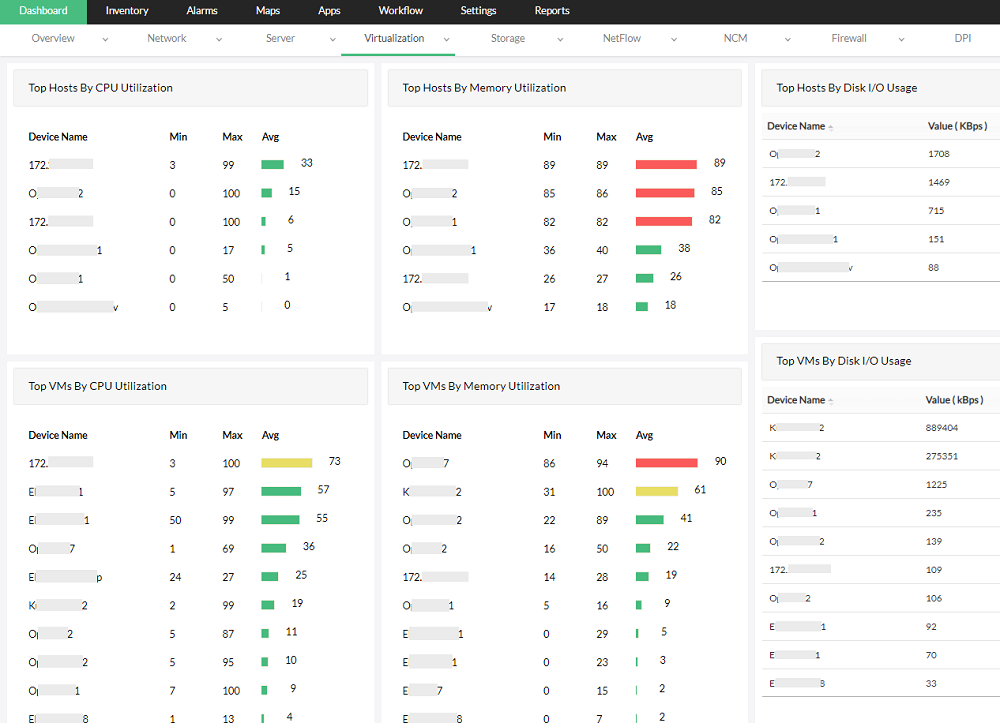Expand the Overview tab dropdown arrow
The width and height of the screenshot is (1000, 723).
105,39
